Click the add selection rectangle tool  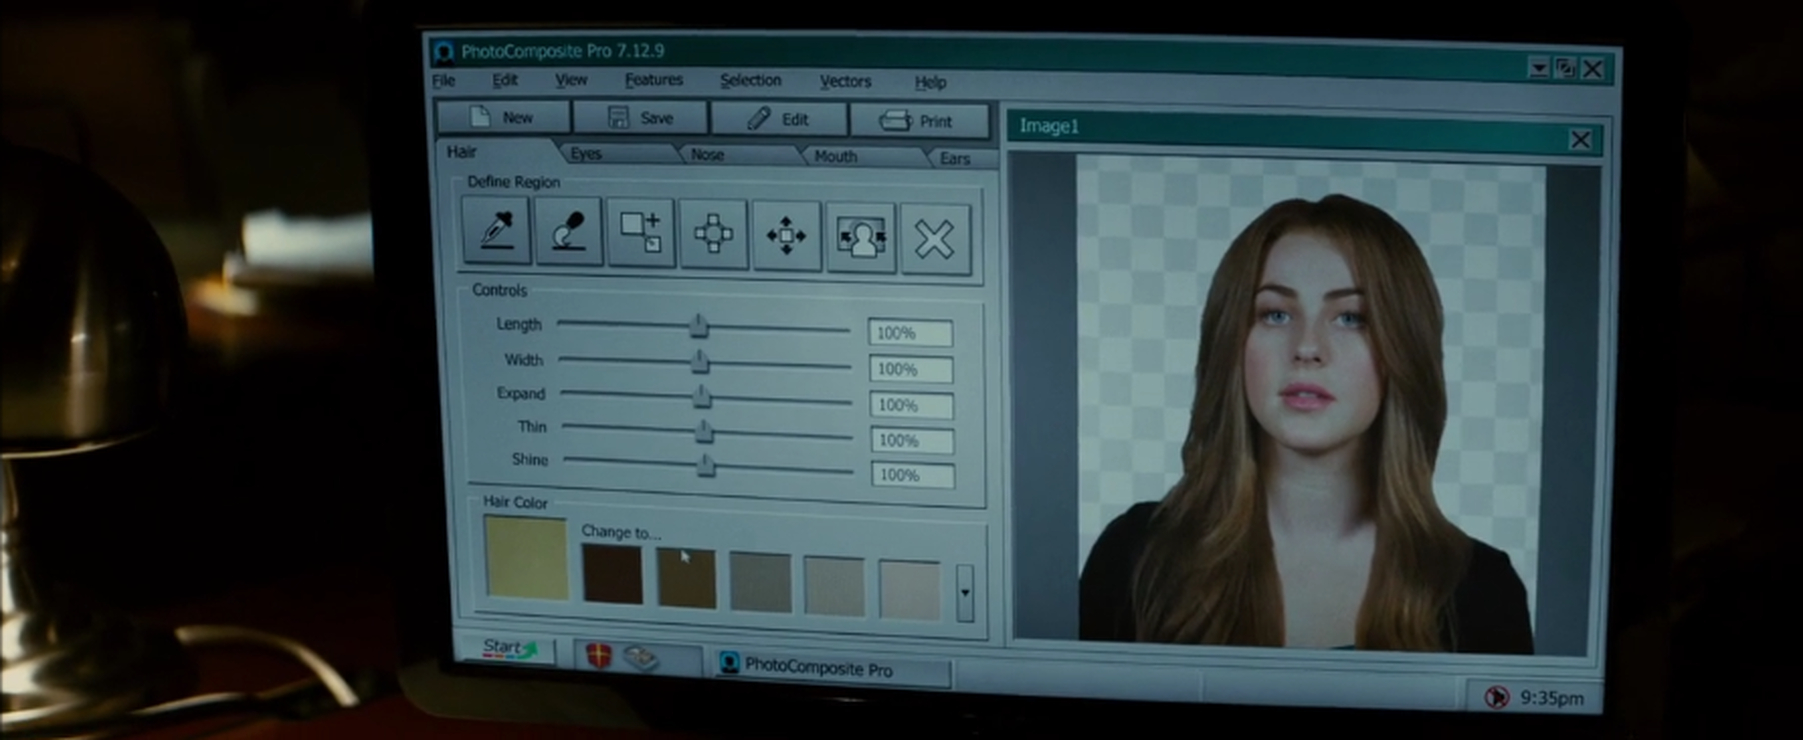[x=640, y=233]
